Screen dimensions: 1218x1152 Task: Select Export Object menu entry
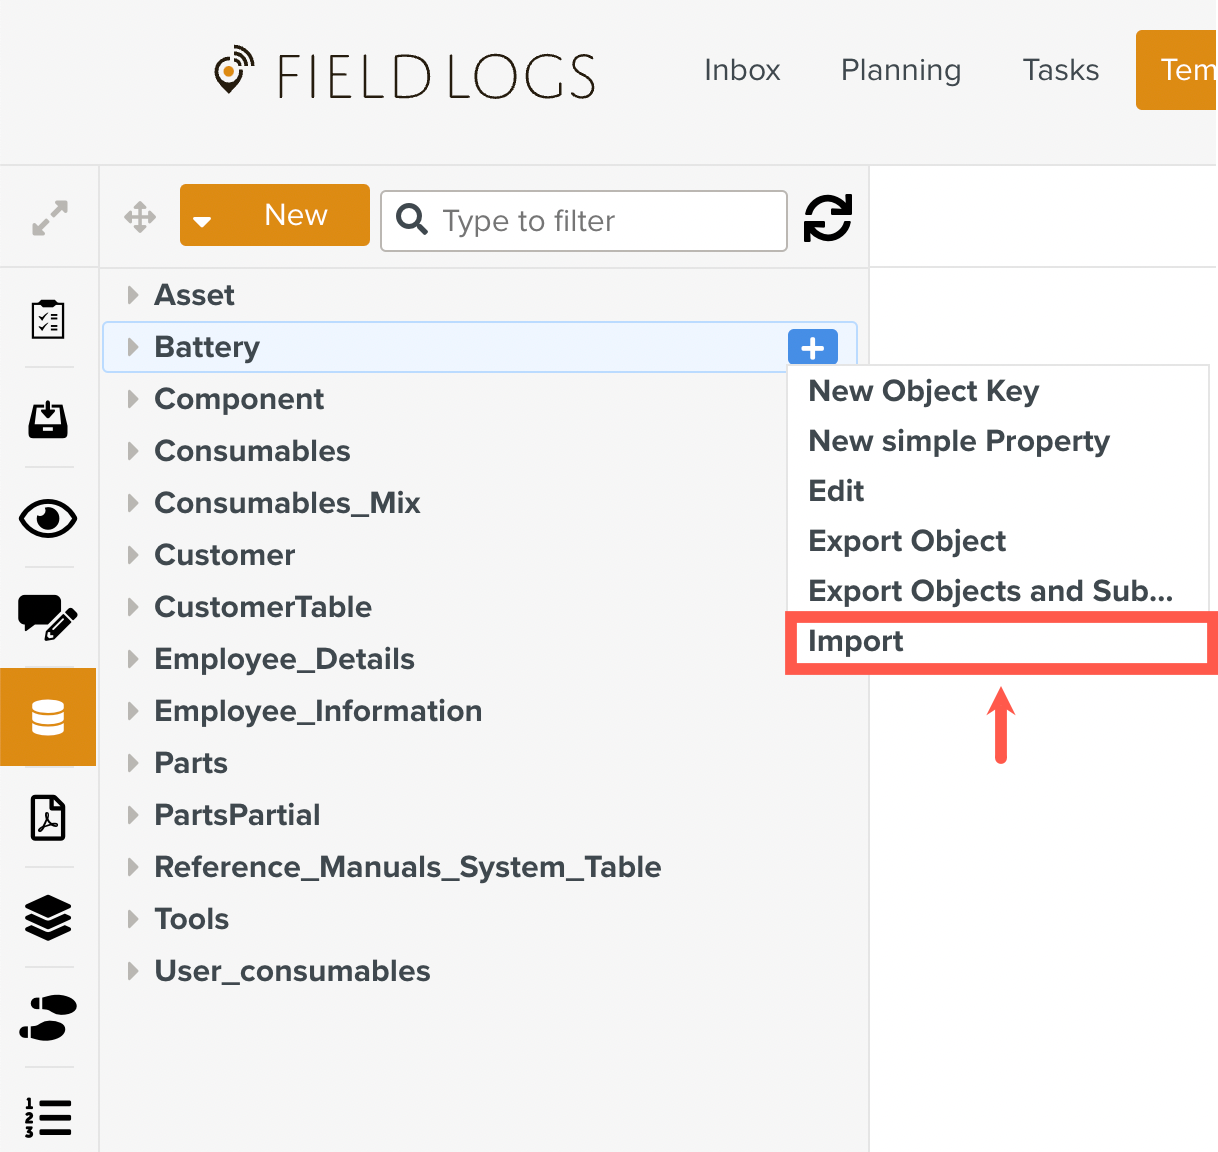pyautogui.click(x=907, y=541)
